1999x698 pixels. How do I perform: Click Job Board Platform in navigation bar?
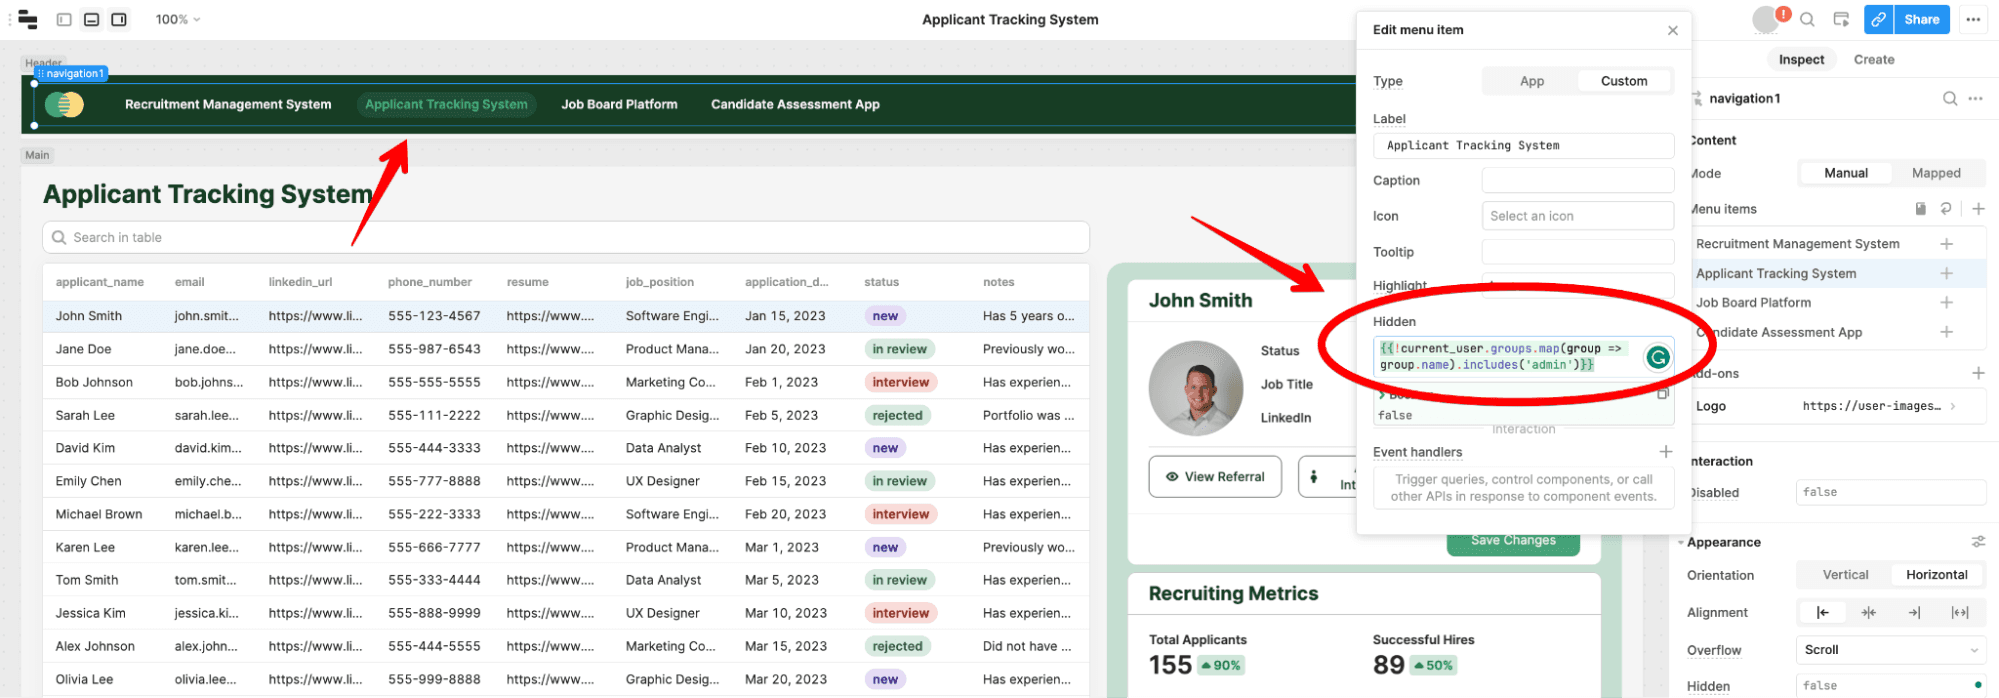(619, 105)
